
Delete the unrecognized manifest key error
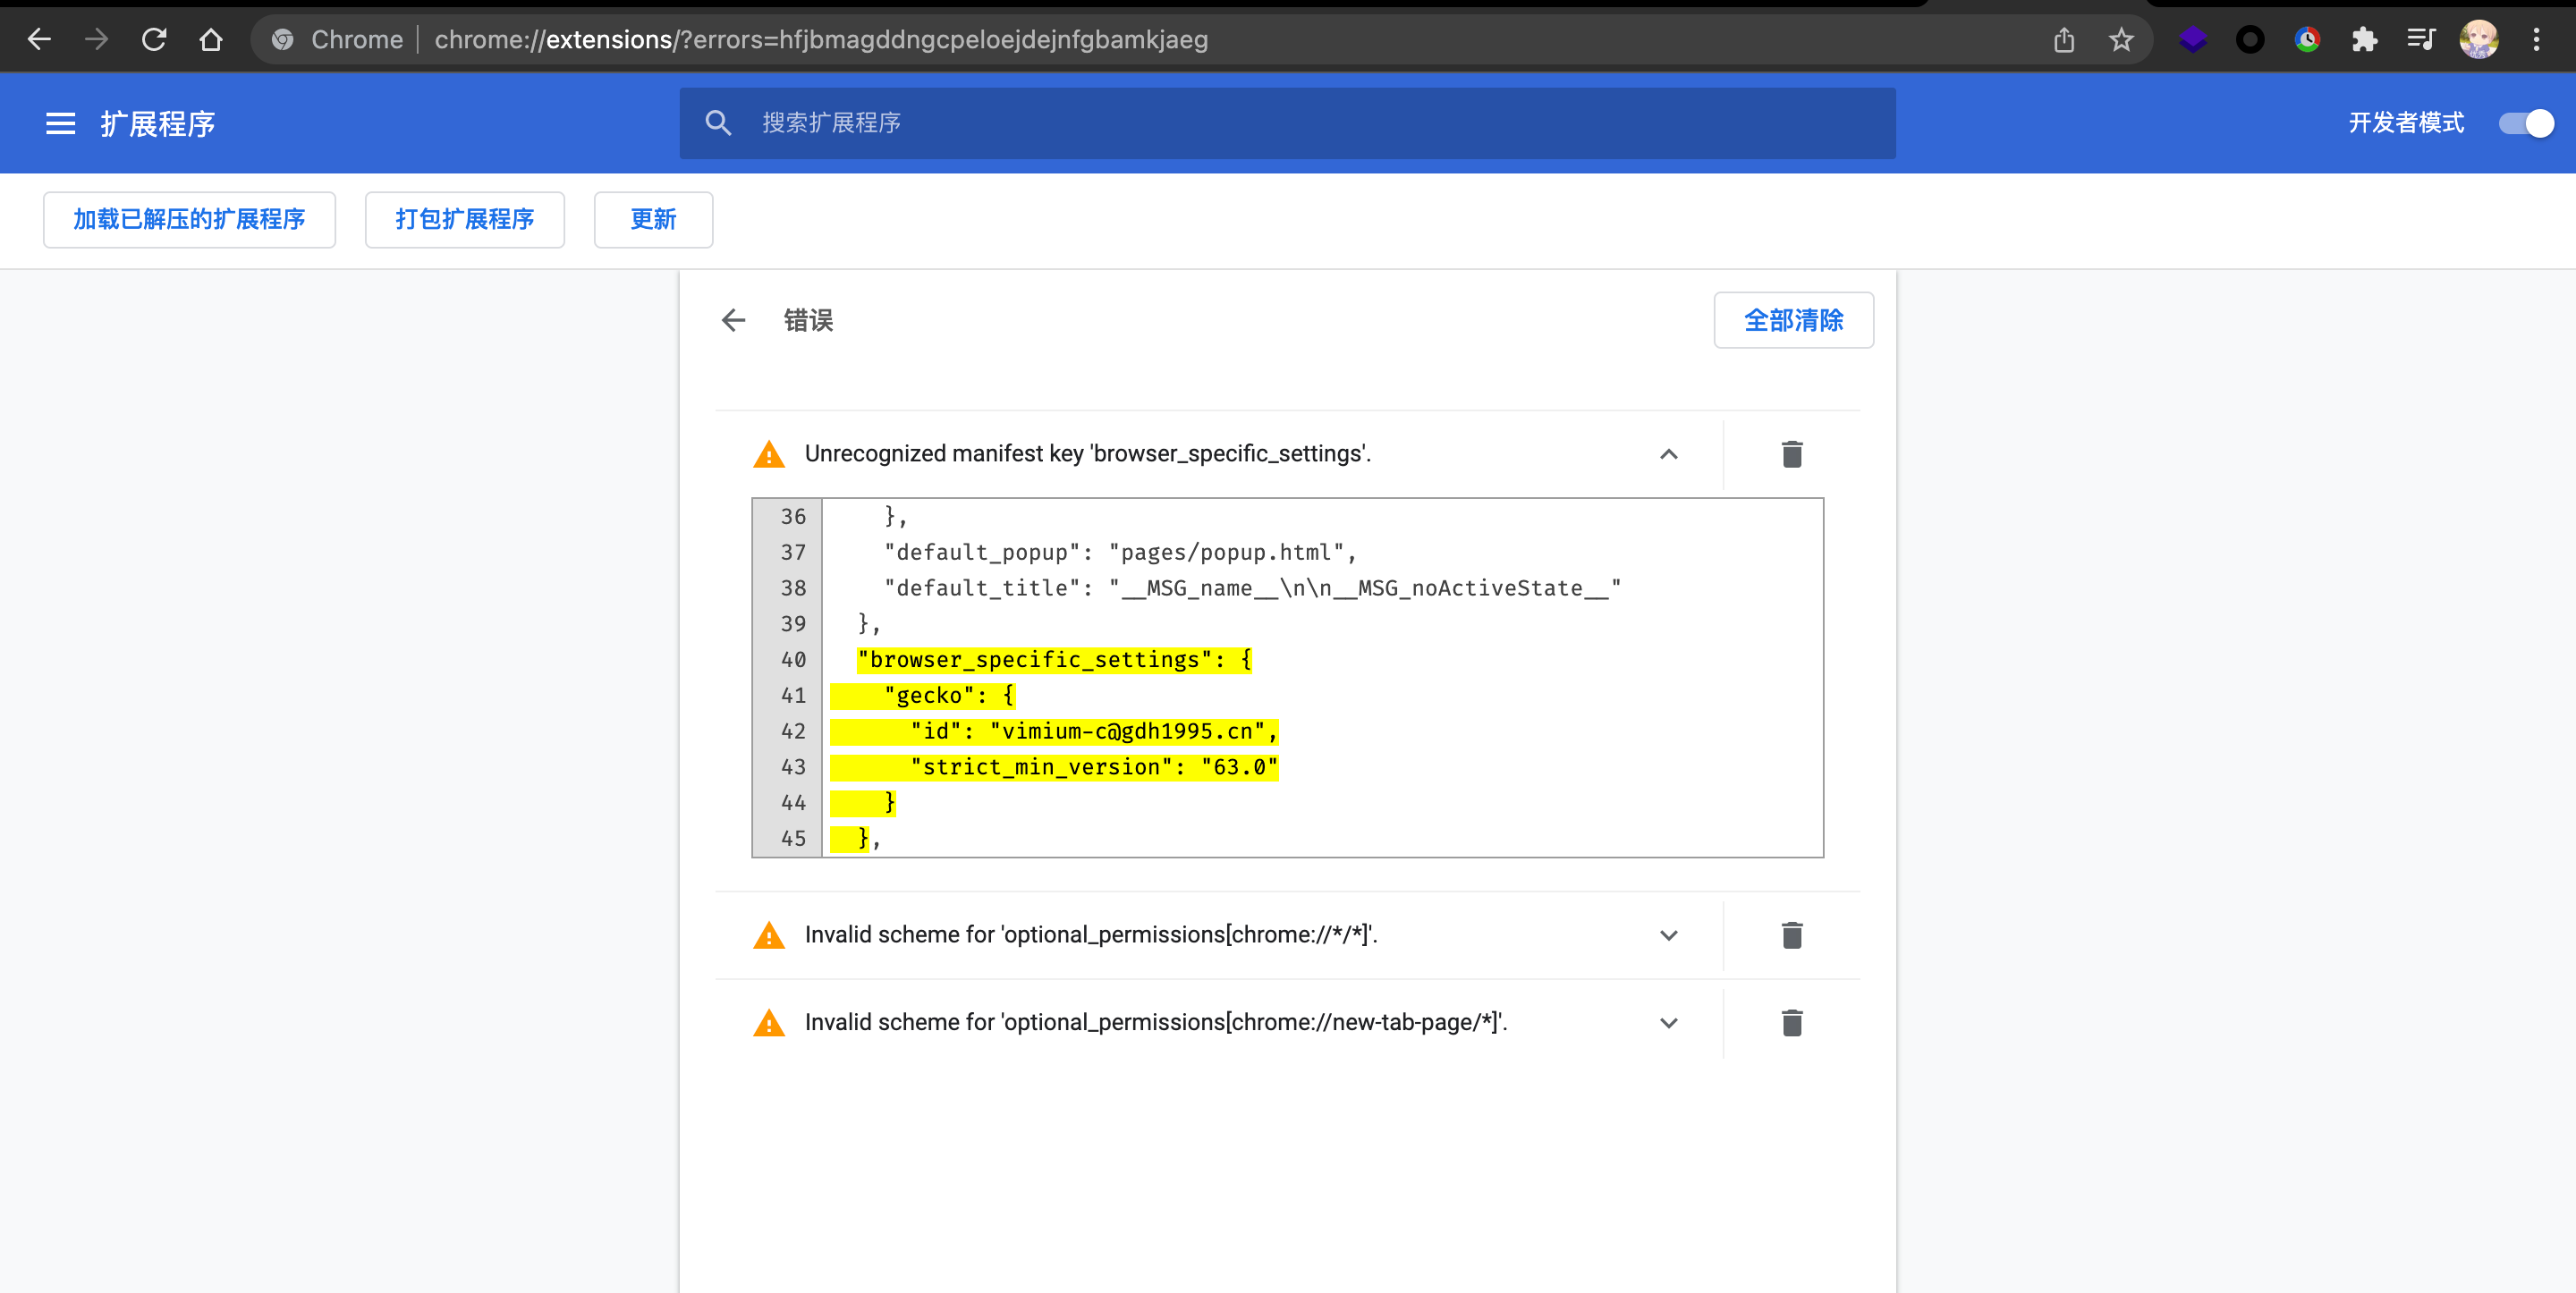tap(1792, 454)
